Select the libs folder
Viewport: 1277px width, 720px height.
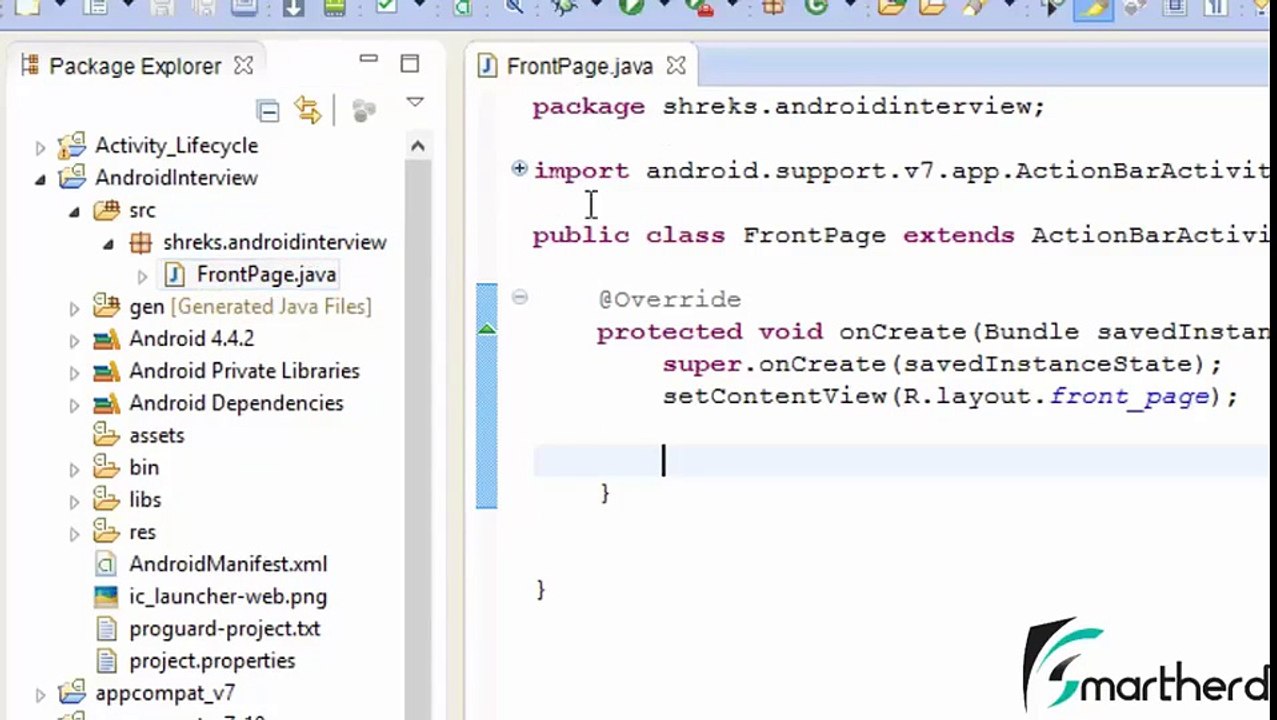(145, 499)
